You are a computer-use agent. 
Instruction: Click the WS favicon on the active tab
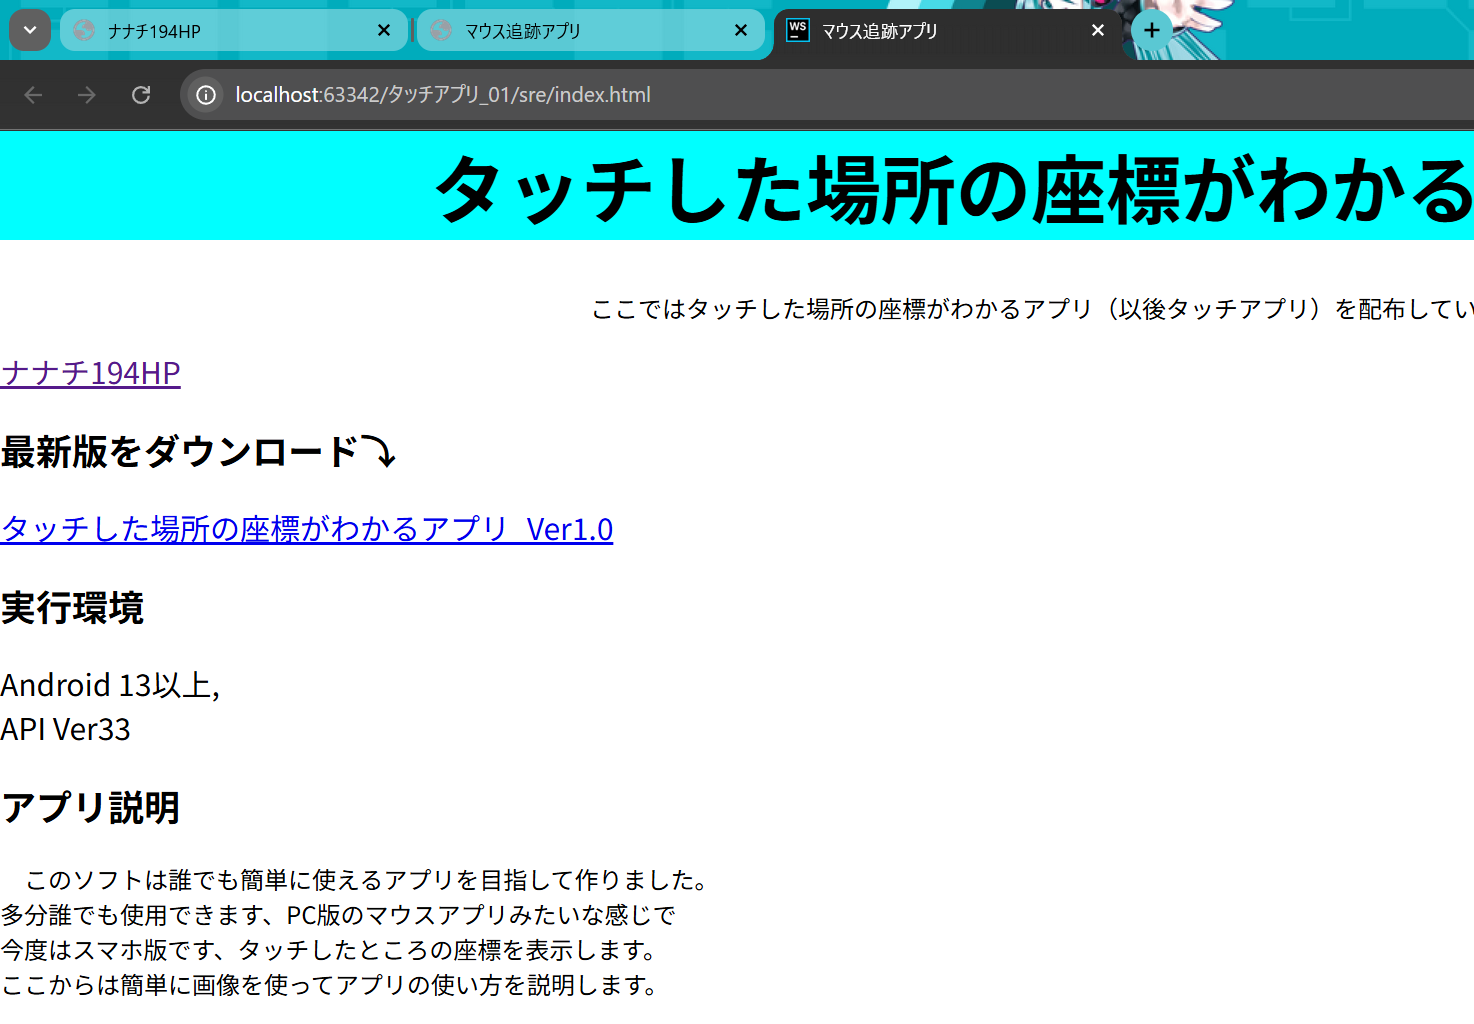point(797,30)
